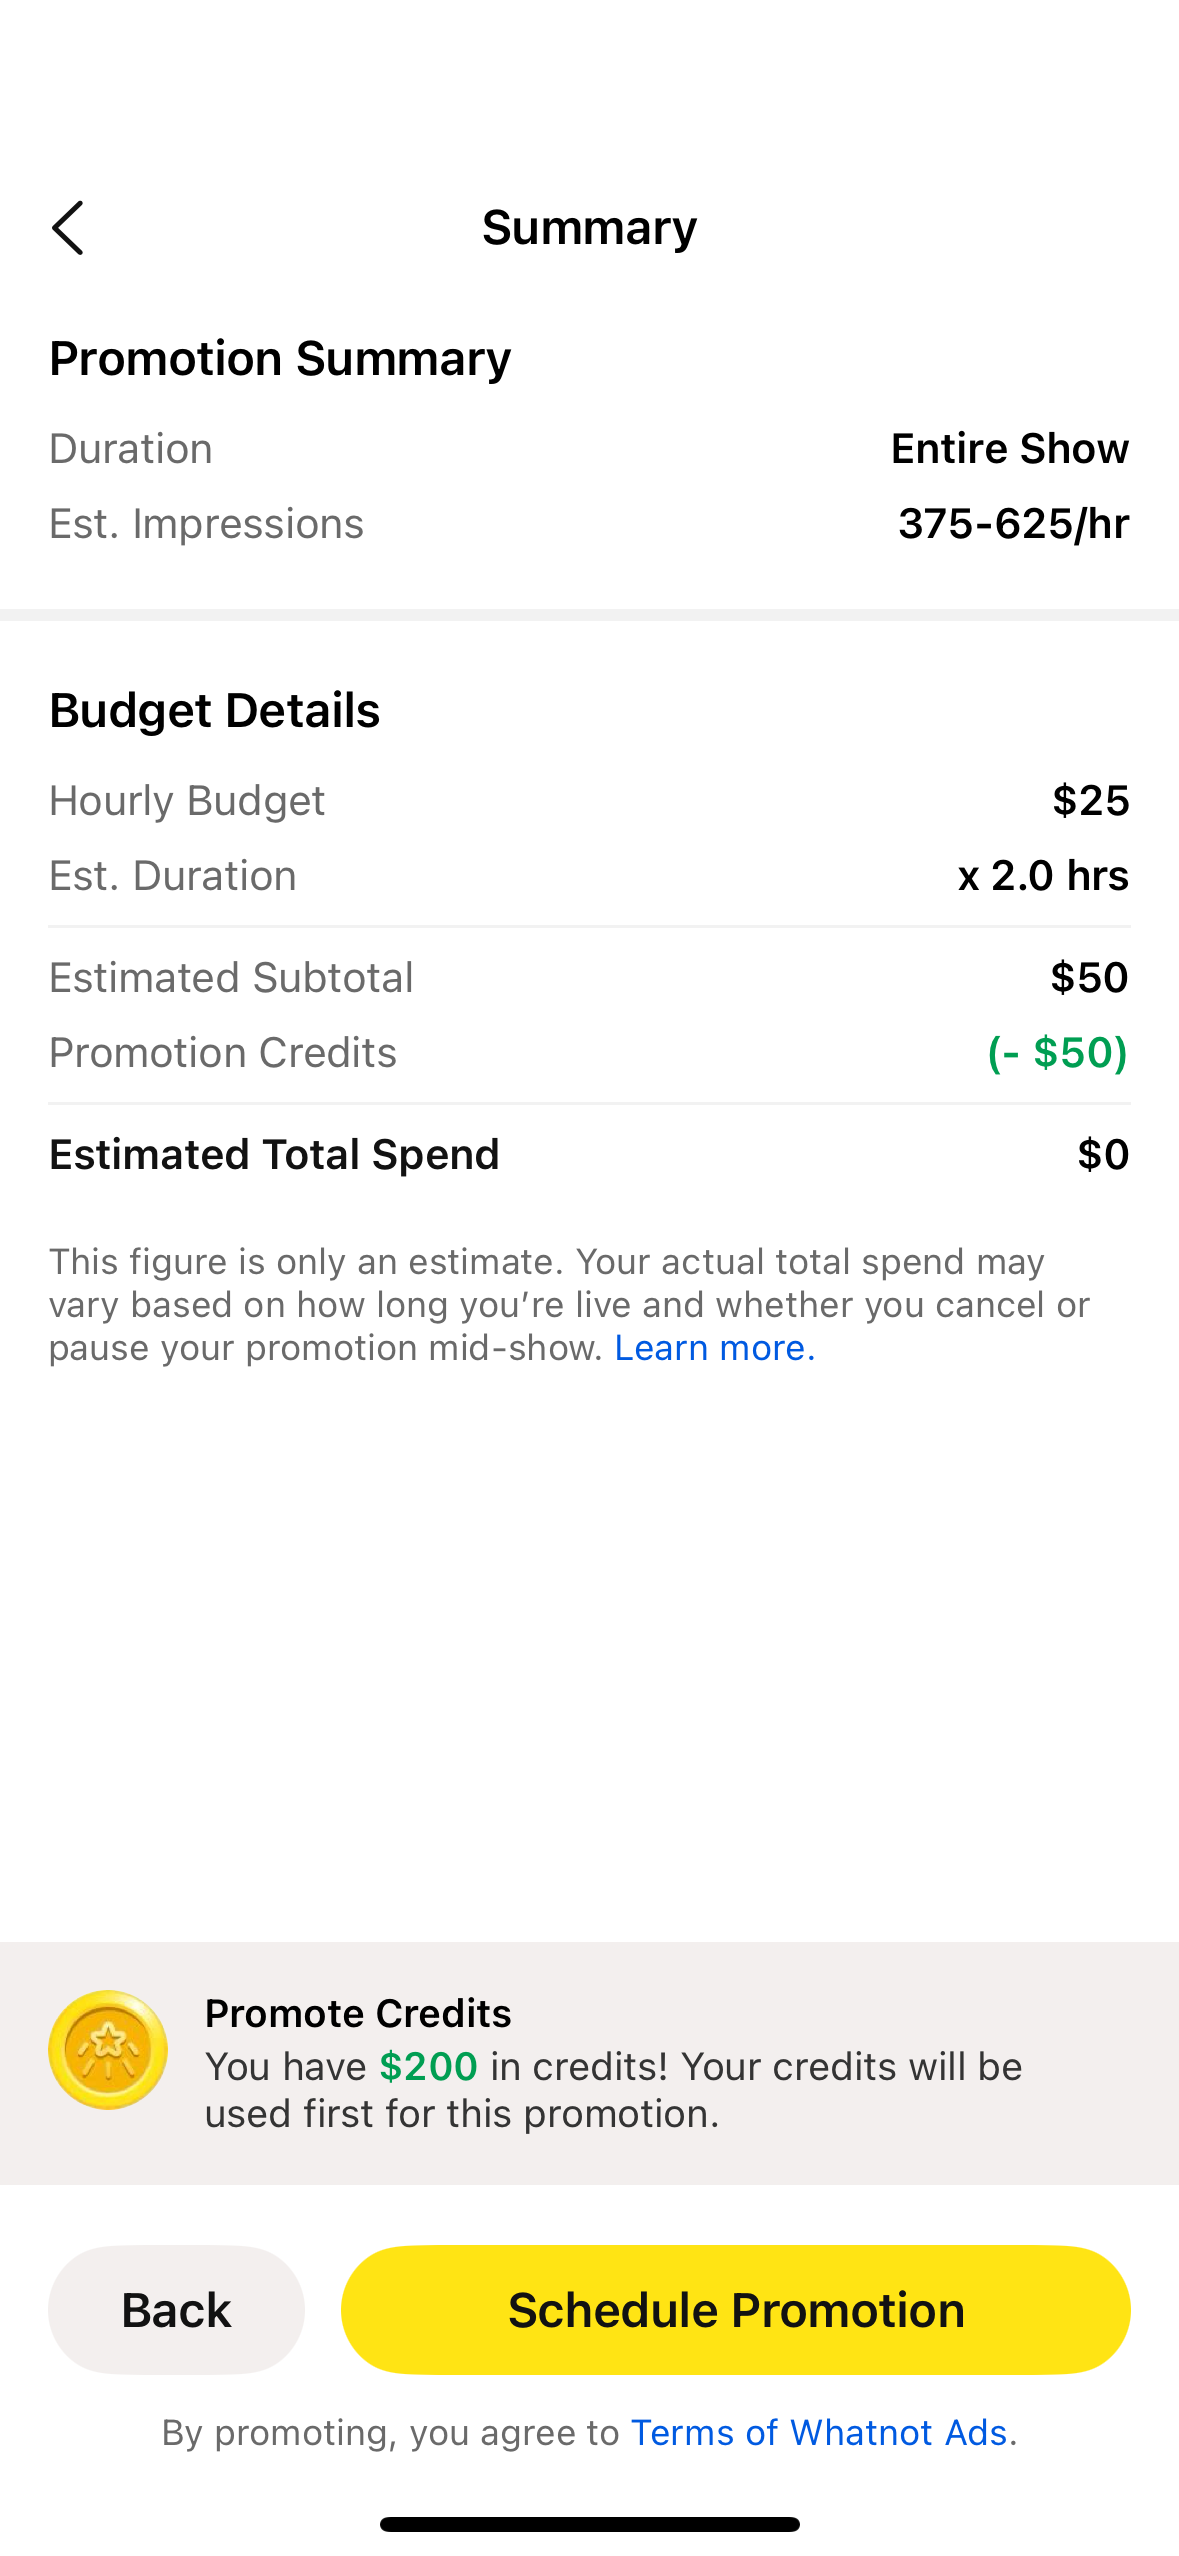Tap the Budget Details heading
Image resolution: width=1179 pixels, height=2556 pixels.
215,711
